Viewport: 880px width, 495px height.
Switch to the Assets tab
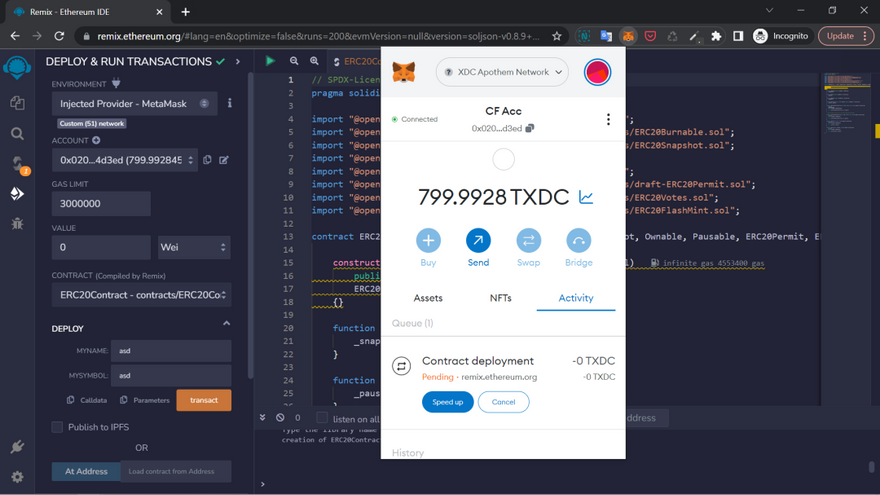[428, 298]
